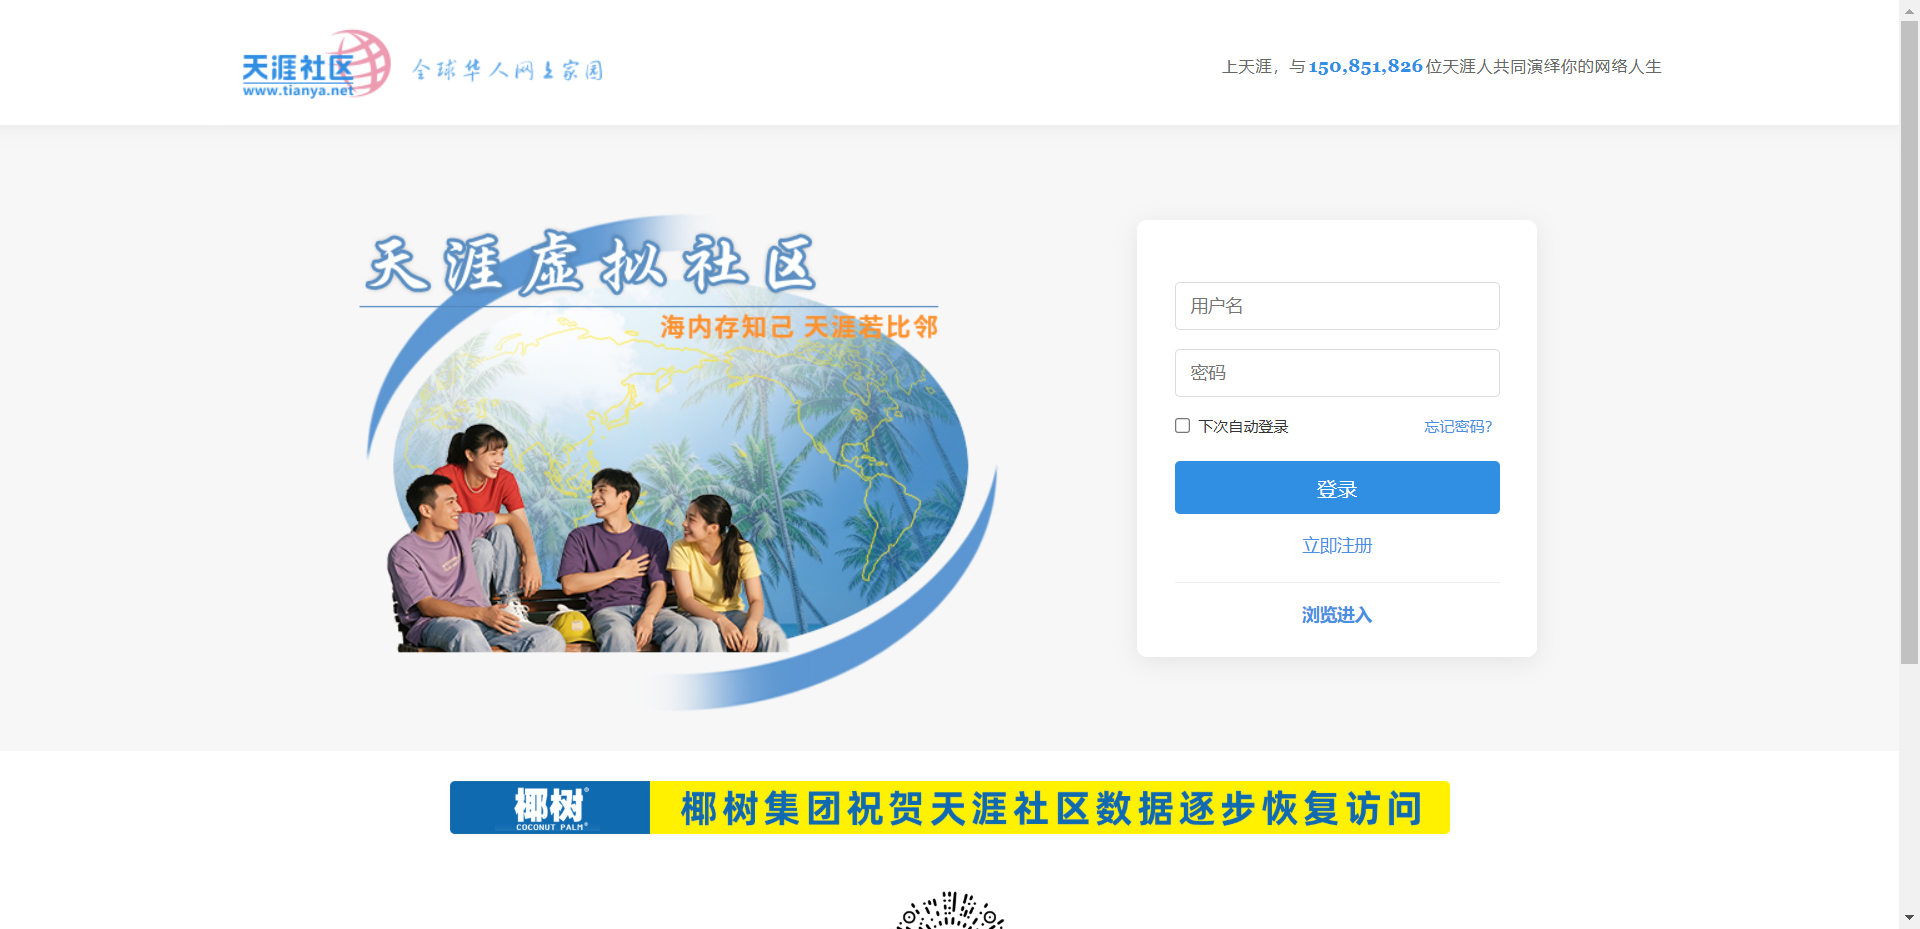The width and height of the screenshot is (1920, 929).
Task: Click the 用户名 username input field
Action: click(1337, 306)
